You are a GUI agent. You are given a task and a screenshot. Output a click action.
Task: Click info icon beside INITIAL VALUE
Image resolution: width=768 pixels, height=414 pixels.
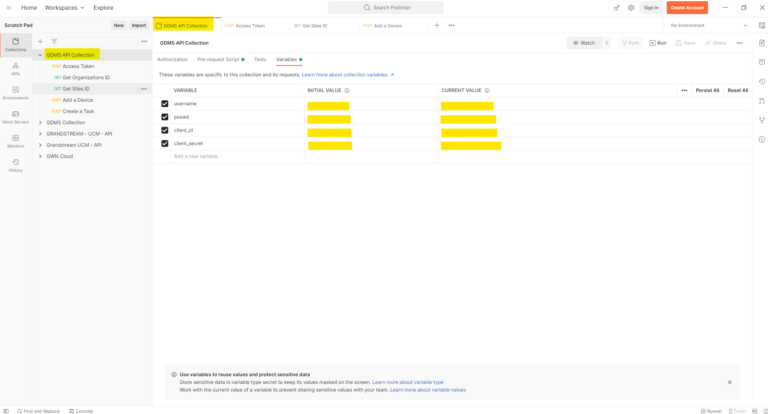point(347,90)
